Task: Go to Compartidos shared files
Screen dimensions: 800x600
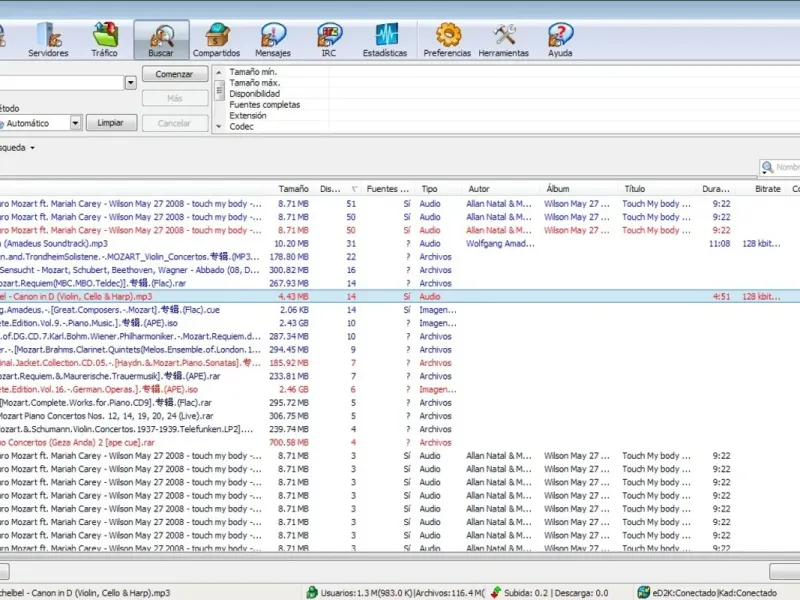Action: click(216, 40)
